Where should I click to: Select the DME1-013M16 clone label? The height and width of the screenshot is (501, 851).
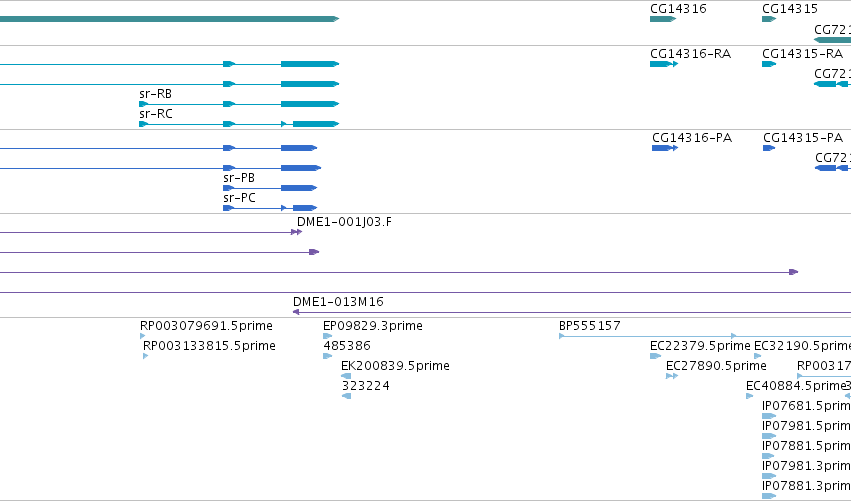point(338,301)
